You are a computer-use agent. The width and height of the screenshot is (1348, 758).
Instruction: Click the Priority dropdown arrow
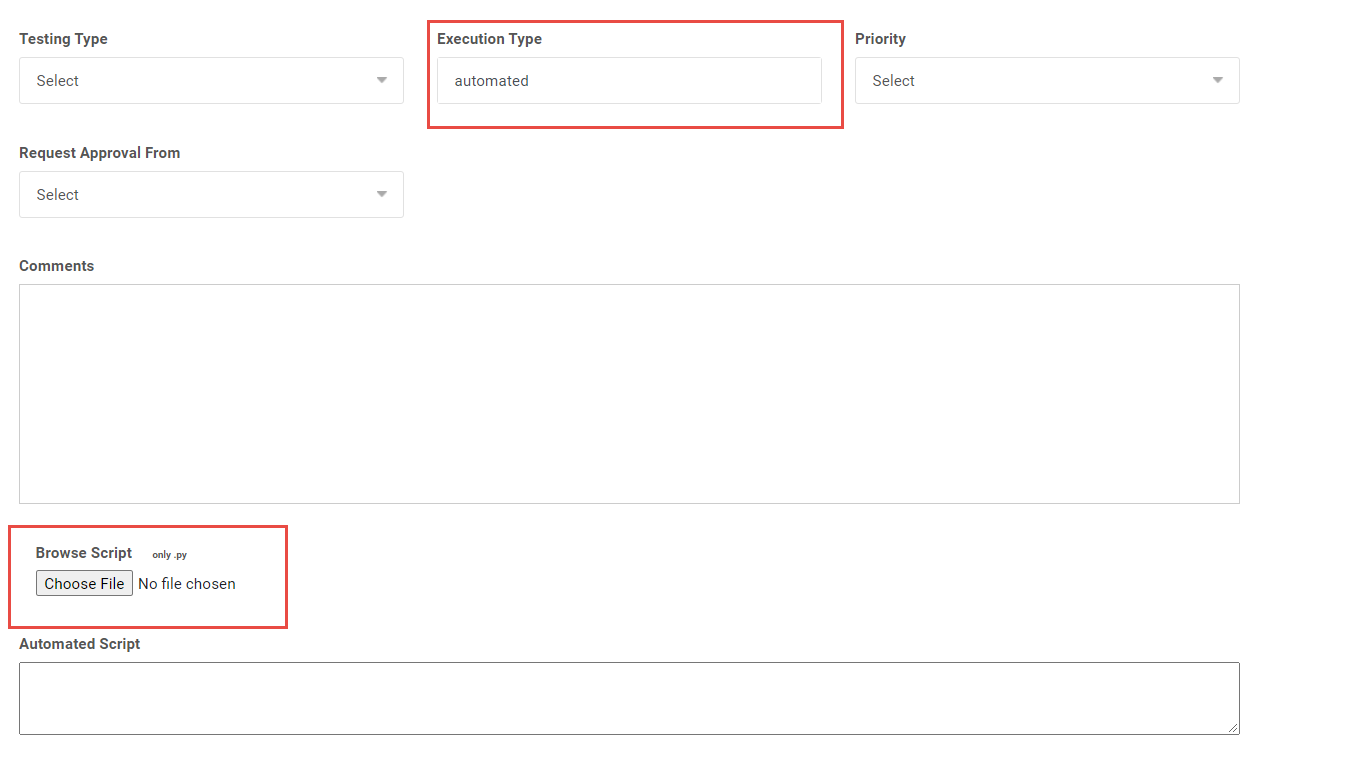coord(1218,80)
